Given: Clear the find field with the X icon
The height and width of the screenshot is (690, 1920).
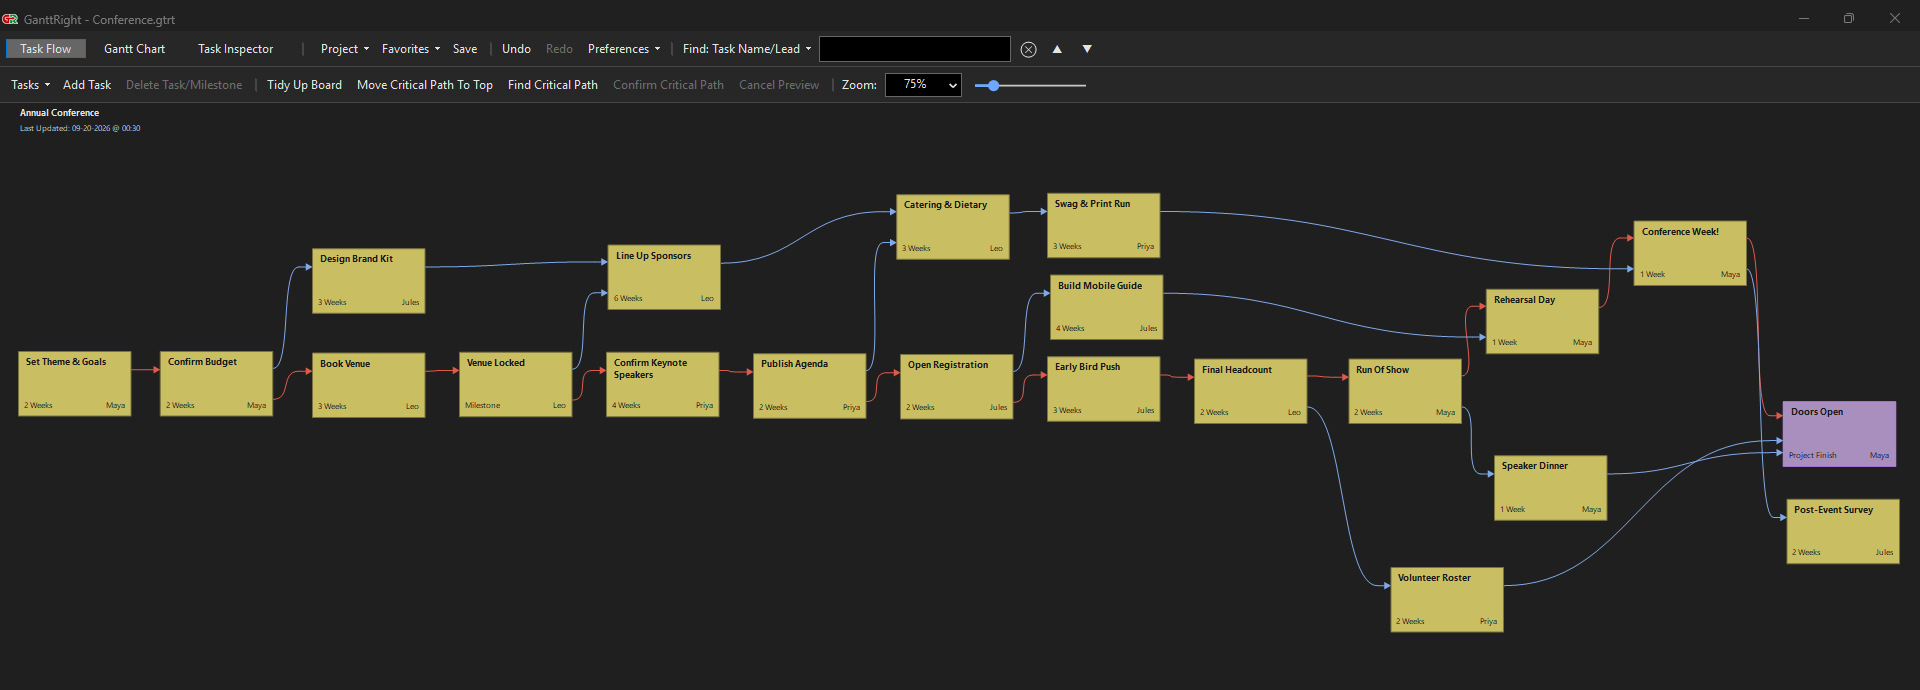Looking at the screenshot, I should click(x=1028, y=49).
